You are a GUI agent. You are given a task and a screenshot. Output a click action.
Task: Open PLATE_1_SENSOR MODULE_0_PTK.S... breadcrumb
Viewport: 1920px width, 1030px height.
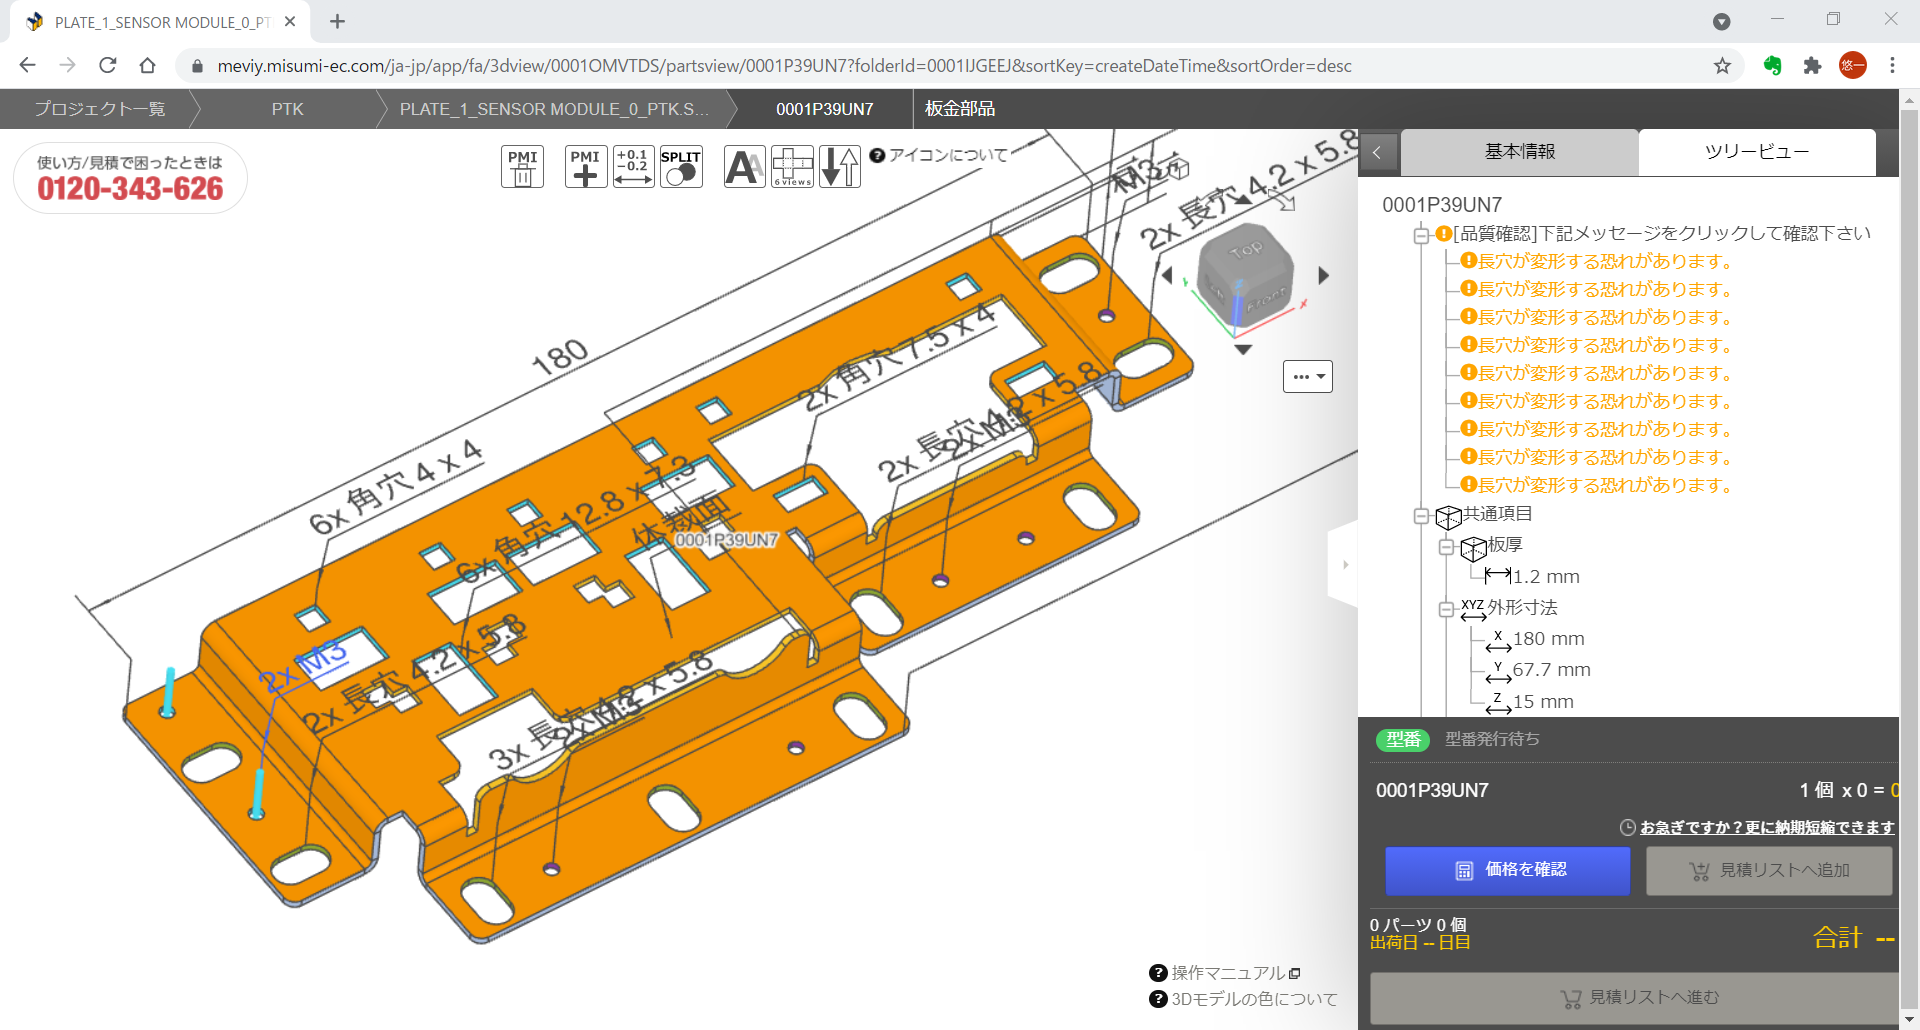coord(554,109)
